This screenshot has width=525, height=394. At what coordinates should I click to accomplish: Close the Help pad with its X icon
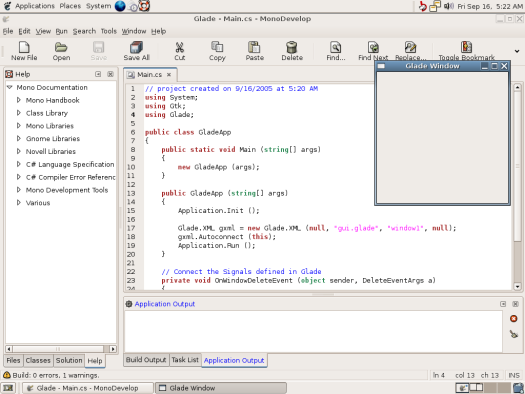[x=110, y=74]
